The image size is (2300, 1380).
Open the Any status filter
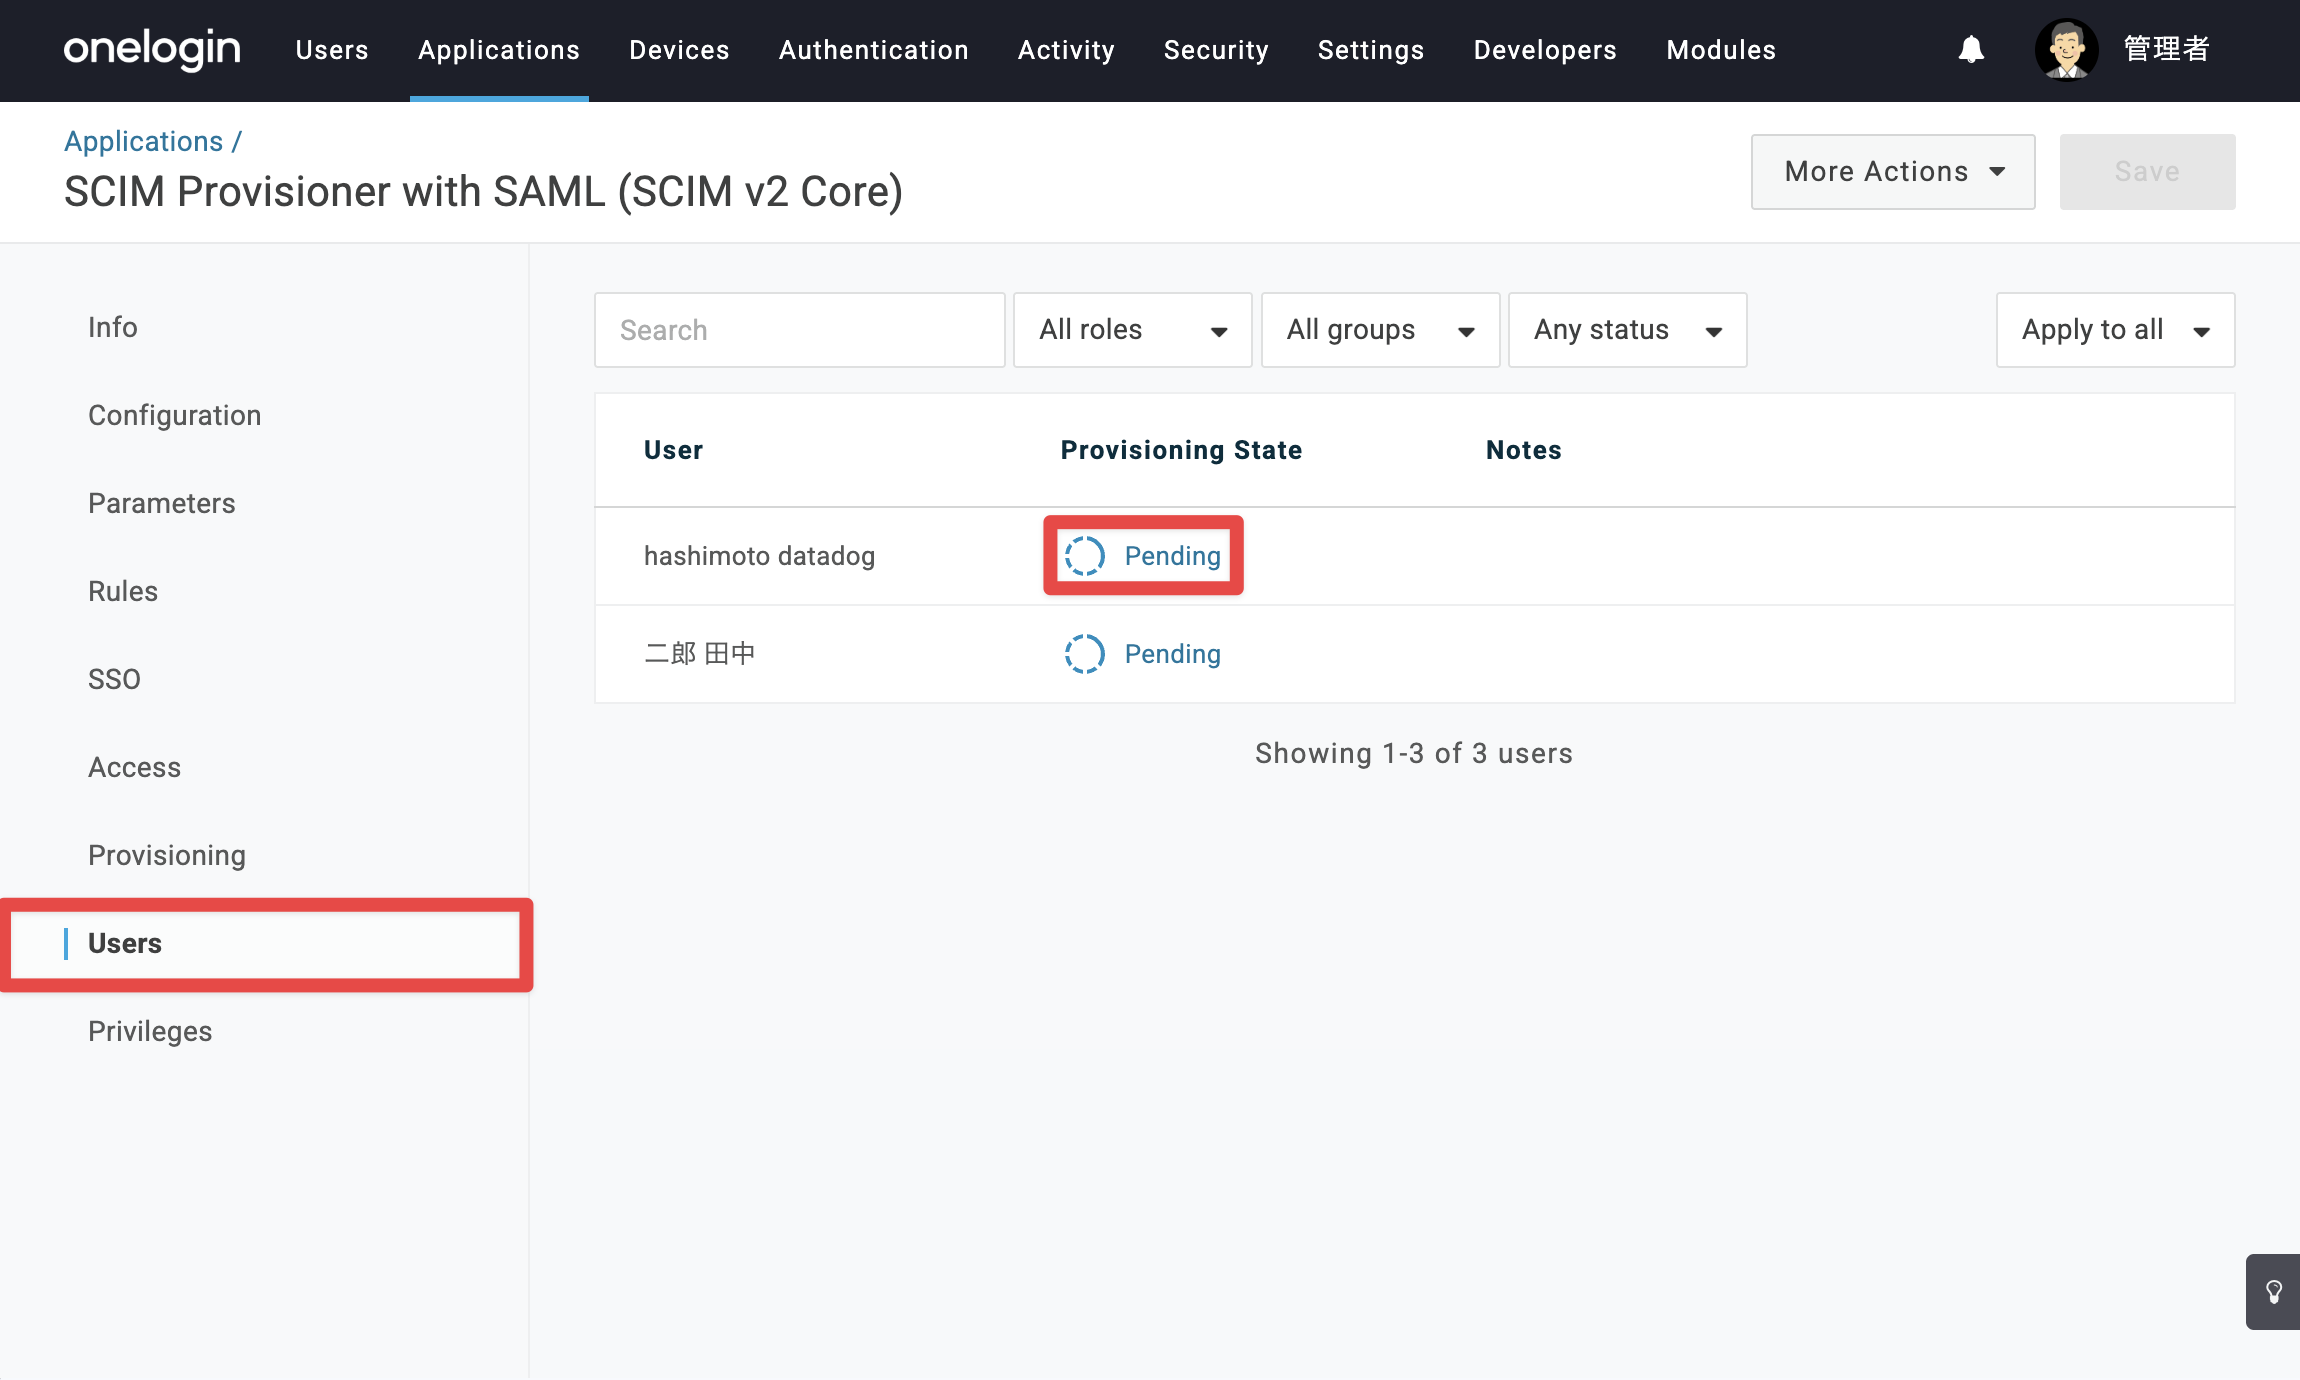click(x=1627, y=330)
